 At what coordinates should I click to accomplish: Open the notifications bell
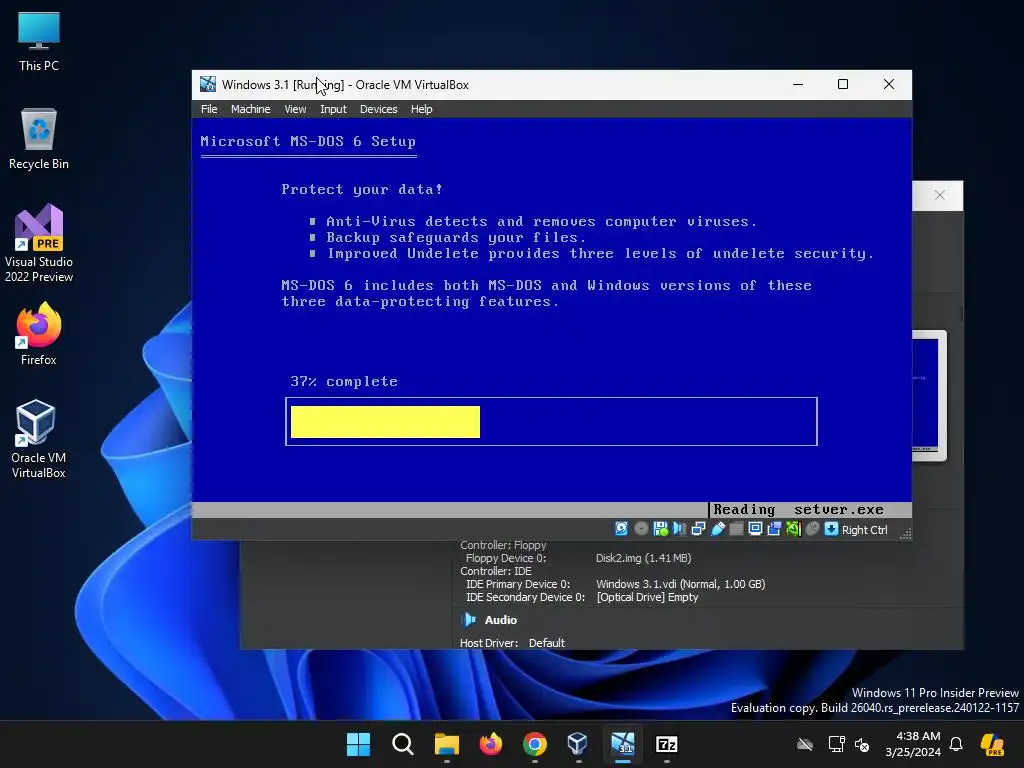[956, 744]
